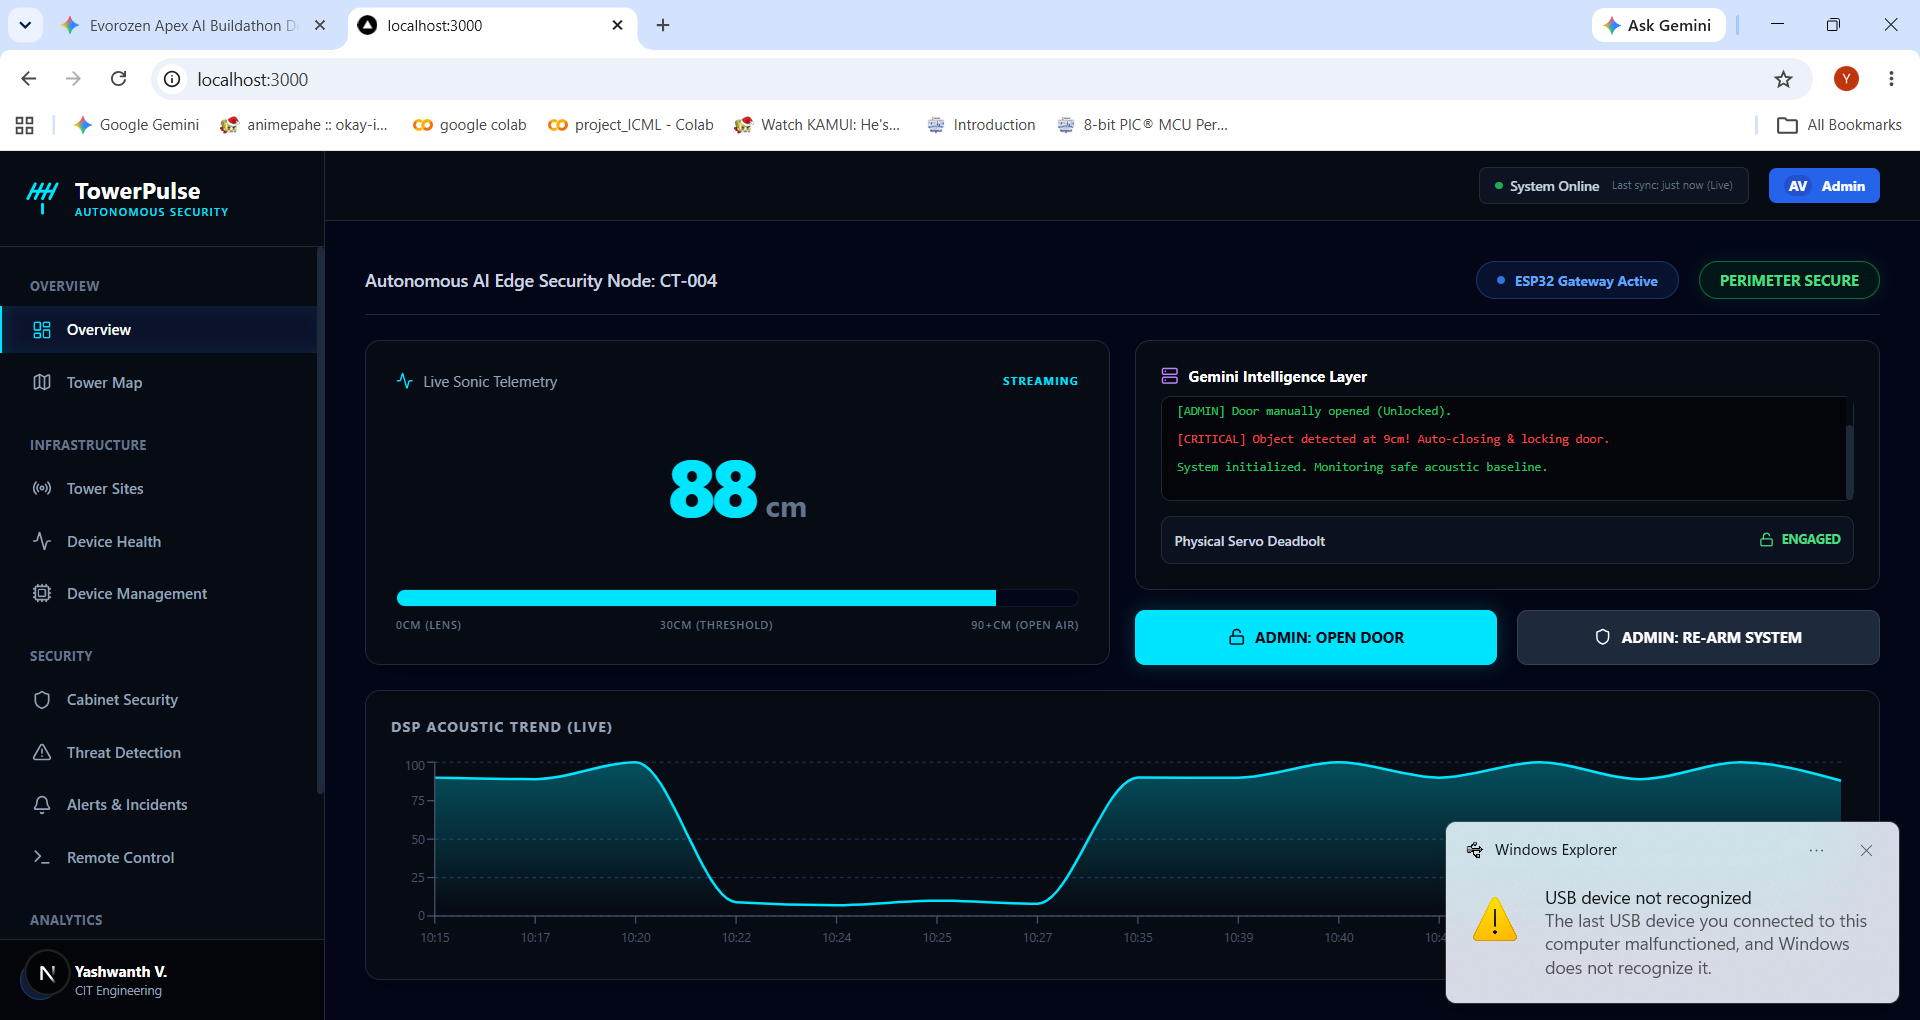The height and width of the screenshot is (1020, 1920).
Task: Open the Chrome profile avatar
Action: click(1846, 79)
